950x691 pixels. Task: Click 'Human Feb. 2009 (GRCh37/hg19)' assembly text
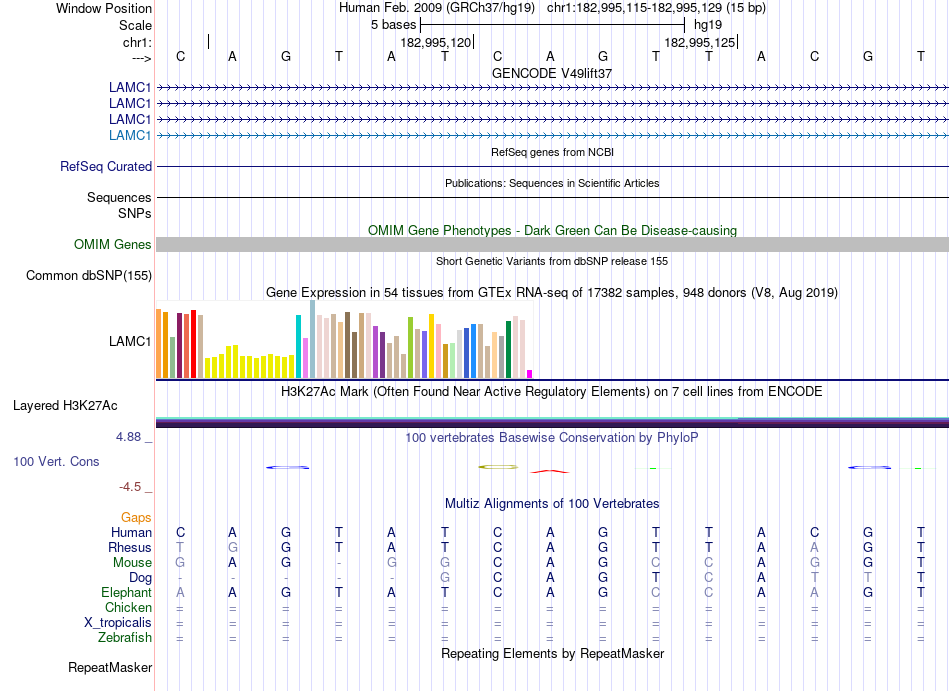437,8
